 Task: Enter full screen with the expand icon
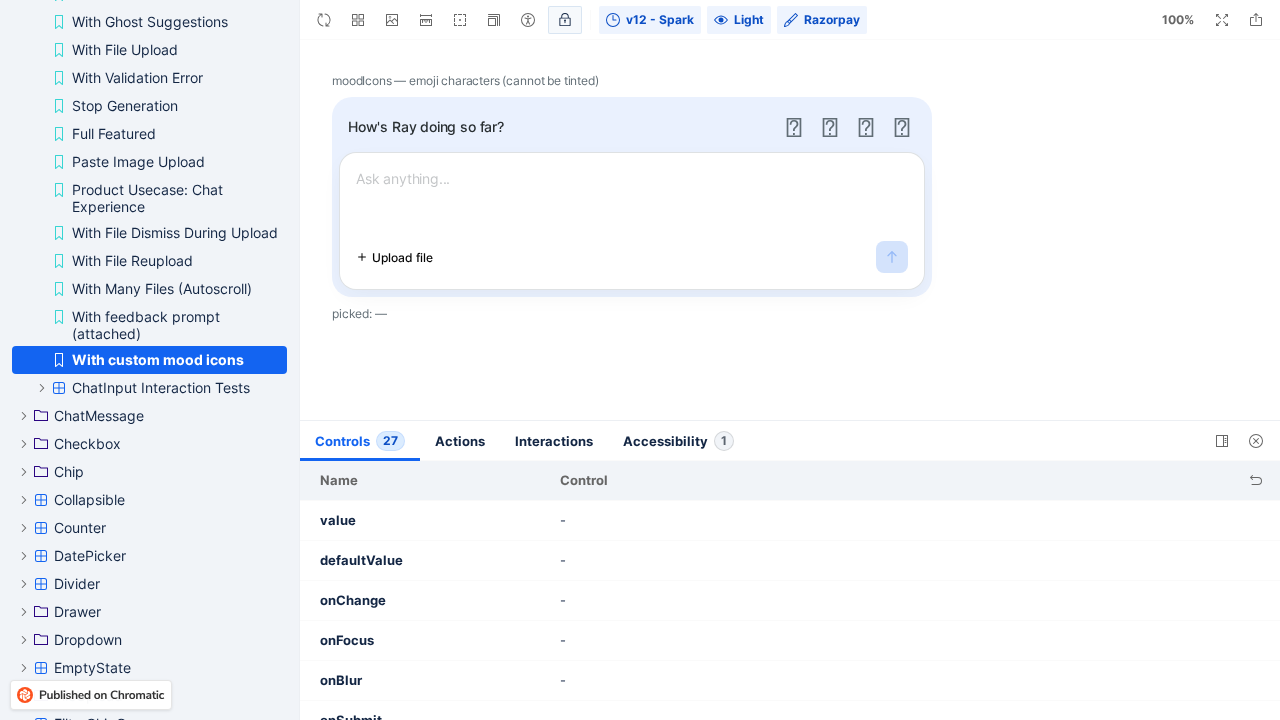pos(1222,20)
